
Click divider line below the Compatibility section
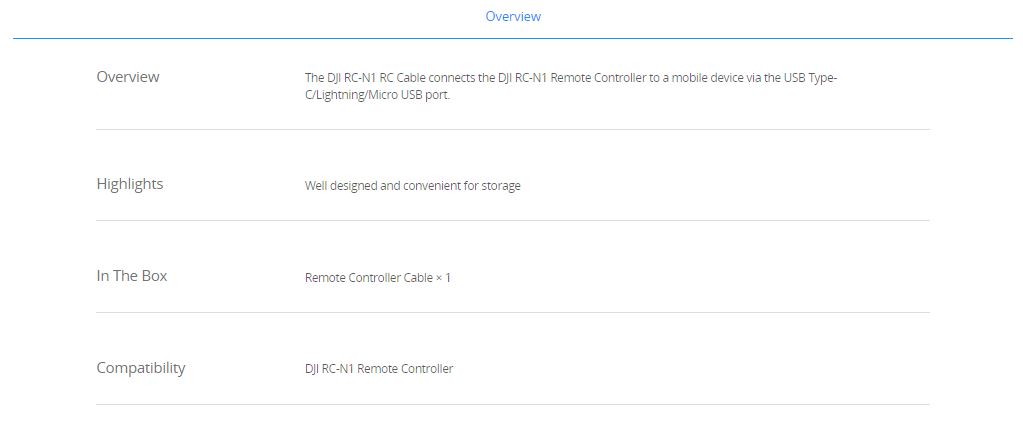coord(513,404)
